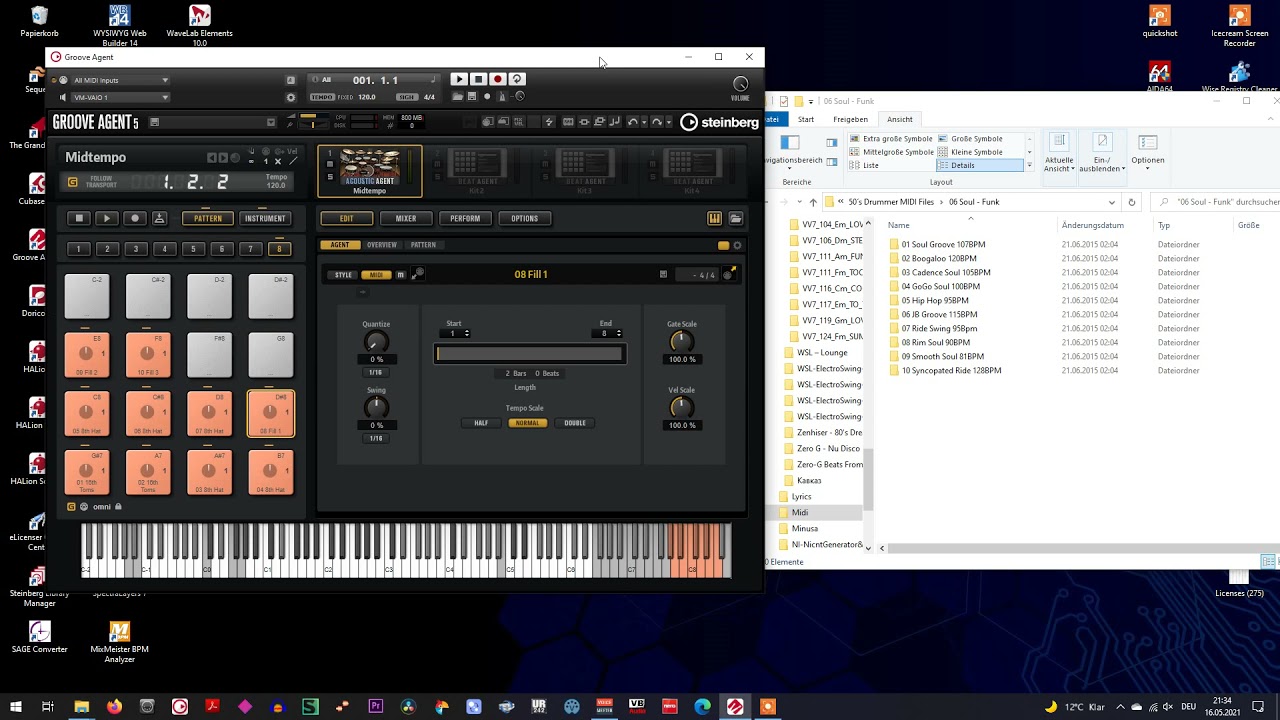Click the pattern Play button
Image resolution: width=1280 pixels, height=720 pixels.
(106, 218)
